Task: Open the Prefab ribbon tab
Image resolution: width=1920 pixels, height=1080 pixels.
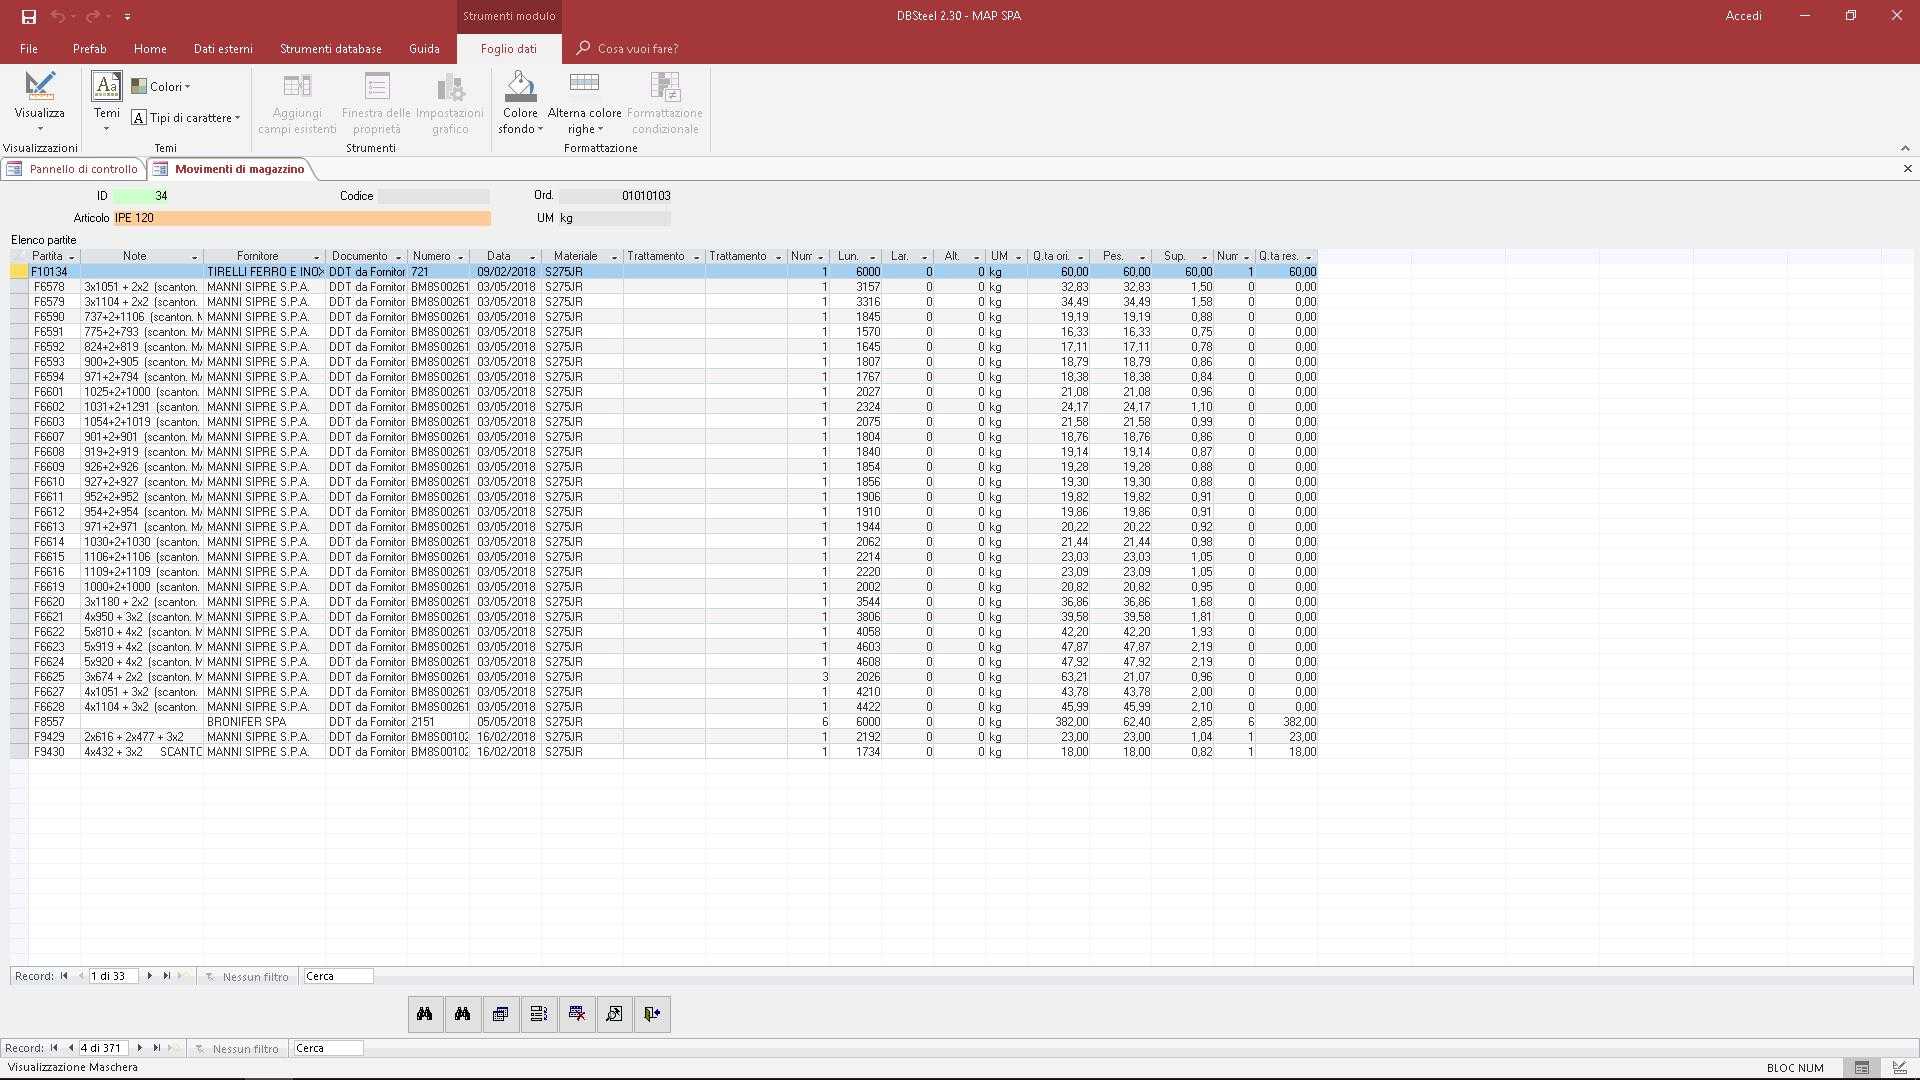Action: pos(90,48)
